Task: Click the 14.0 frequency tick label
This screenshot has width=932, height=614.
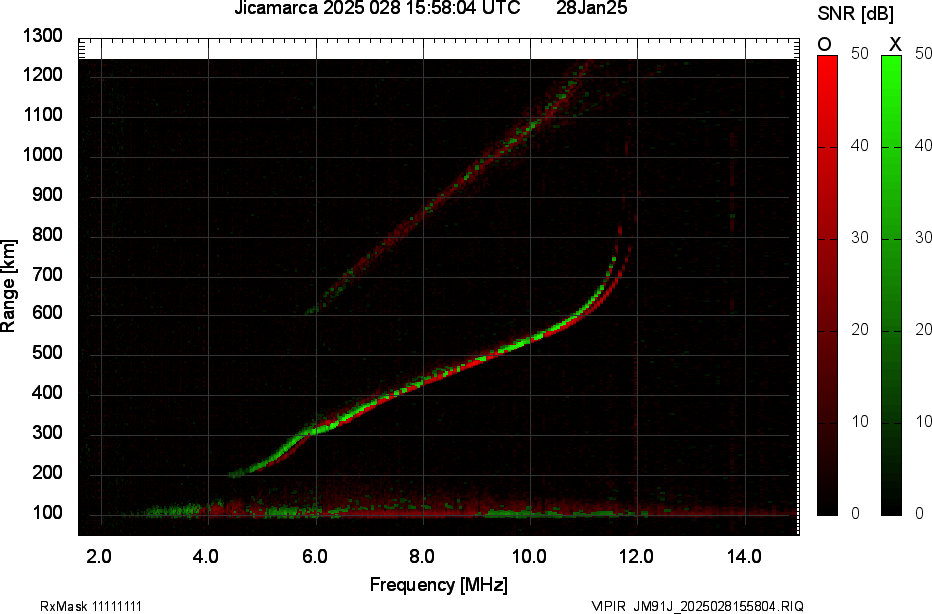Action: click(744, 557)
